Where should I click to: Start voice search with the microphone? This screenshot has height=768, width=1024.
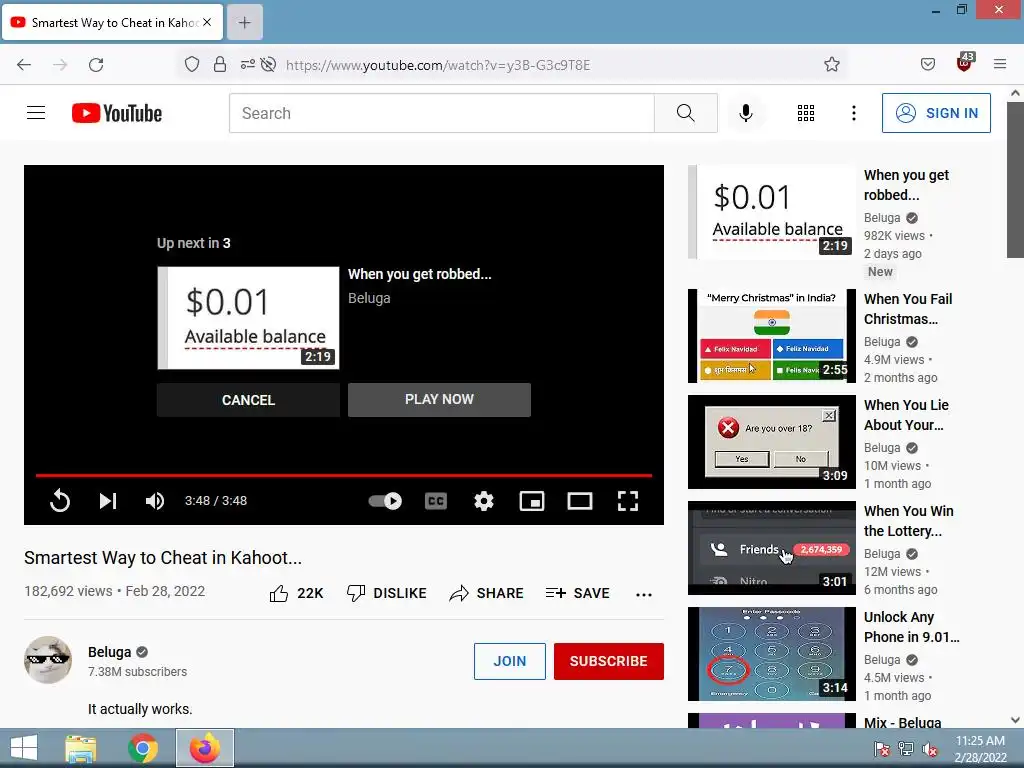click(746, 113)
